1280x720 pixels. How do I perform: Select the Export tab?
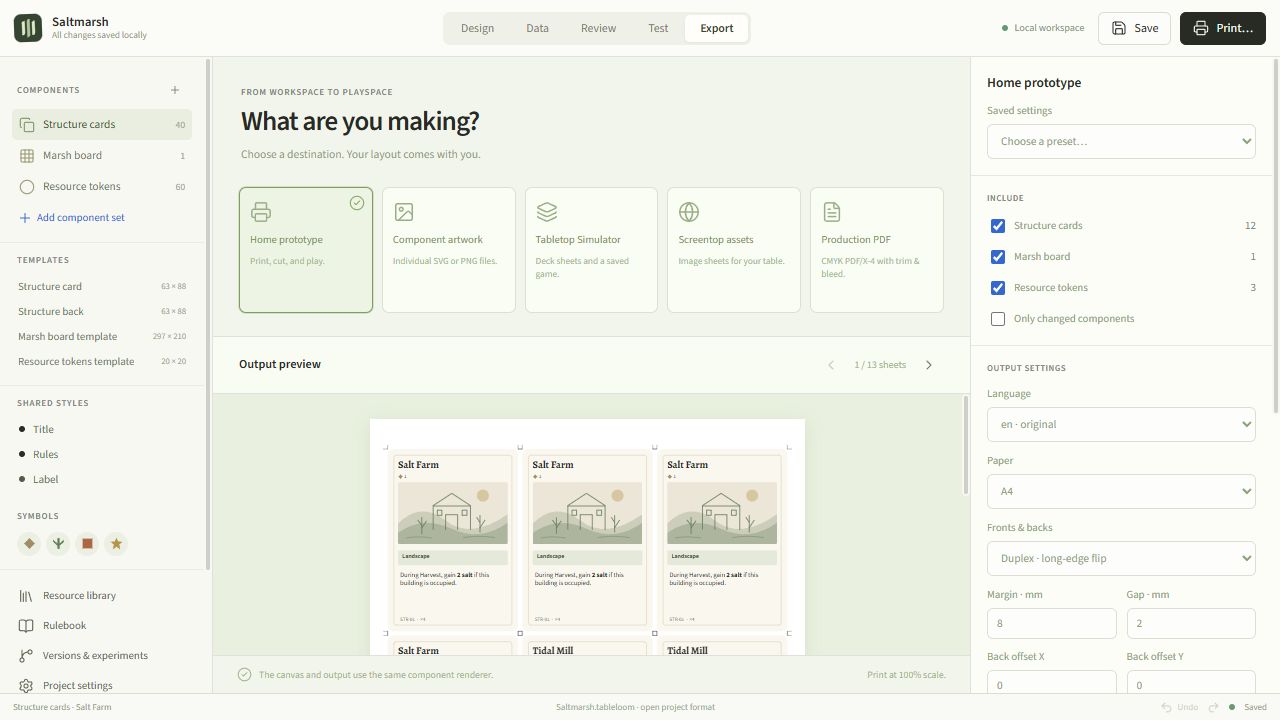pyautogui.click(x=716, y=28)
